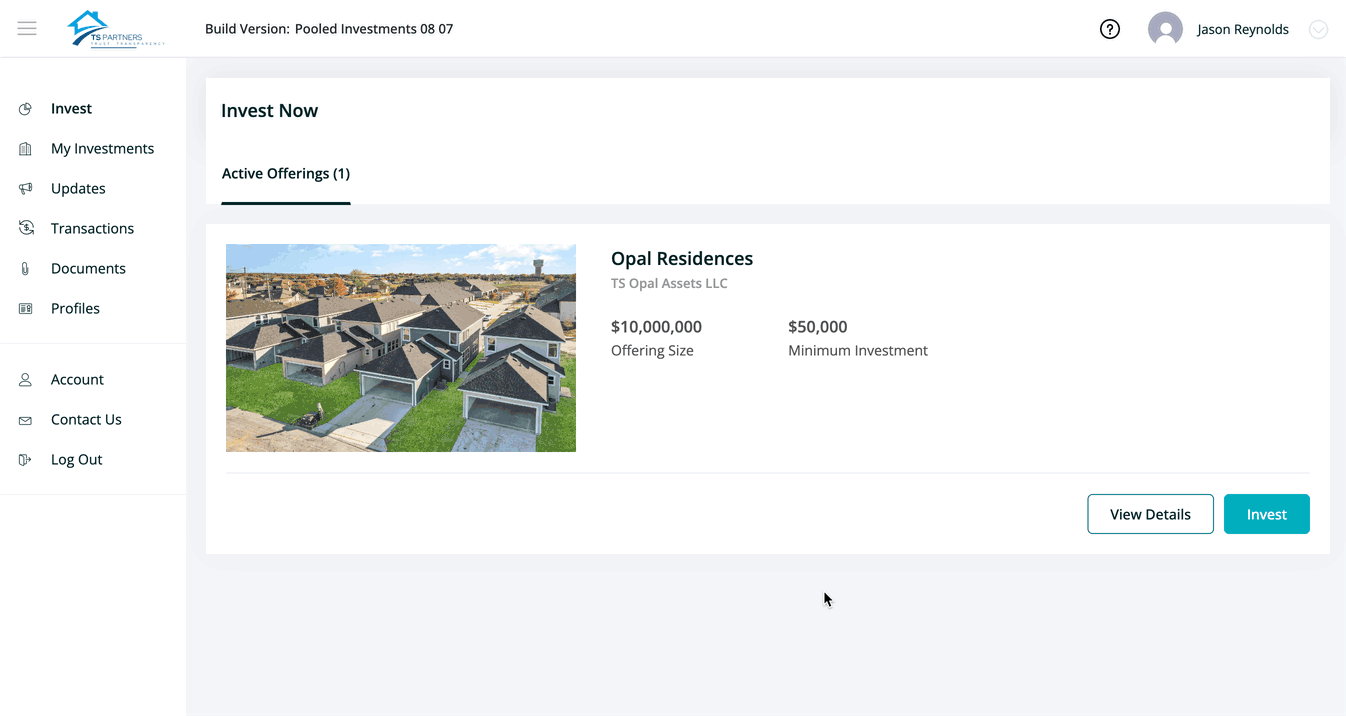This screenshot has height=716, width=1346.
Task: Click the Opal Residences title link
Action: 681,258
